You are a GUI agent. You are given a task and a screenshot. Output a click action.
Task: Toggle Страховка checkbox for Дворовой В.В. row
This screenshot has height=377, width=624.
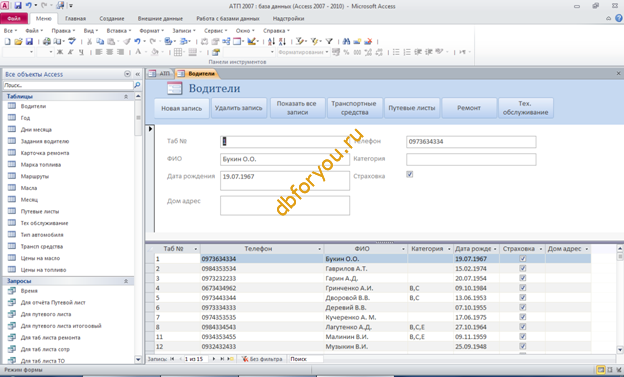click(523, 298)
